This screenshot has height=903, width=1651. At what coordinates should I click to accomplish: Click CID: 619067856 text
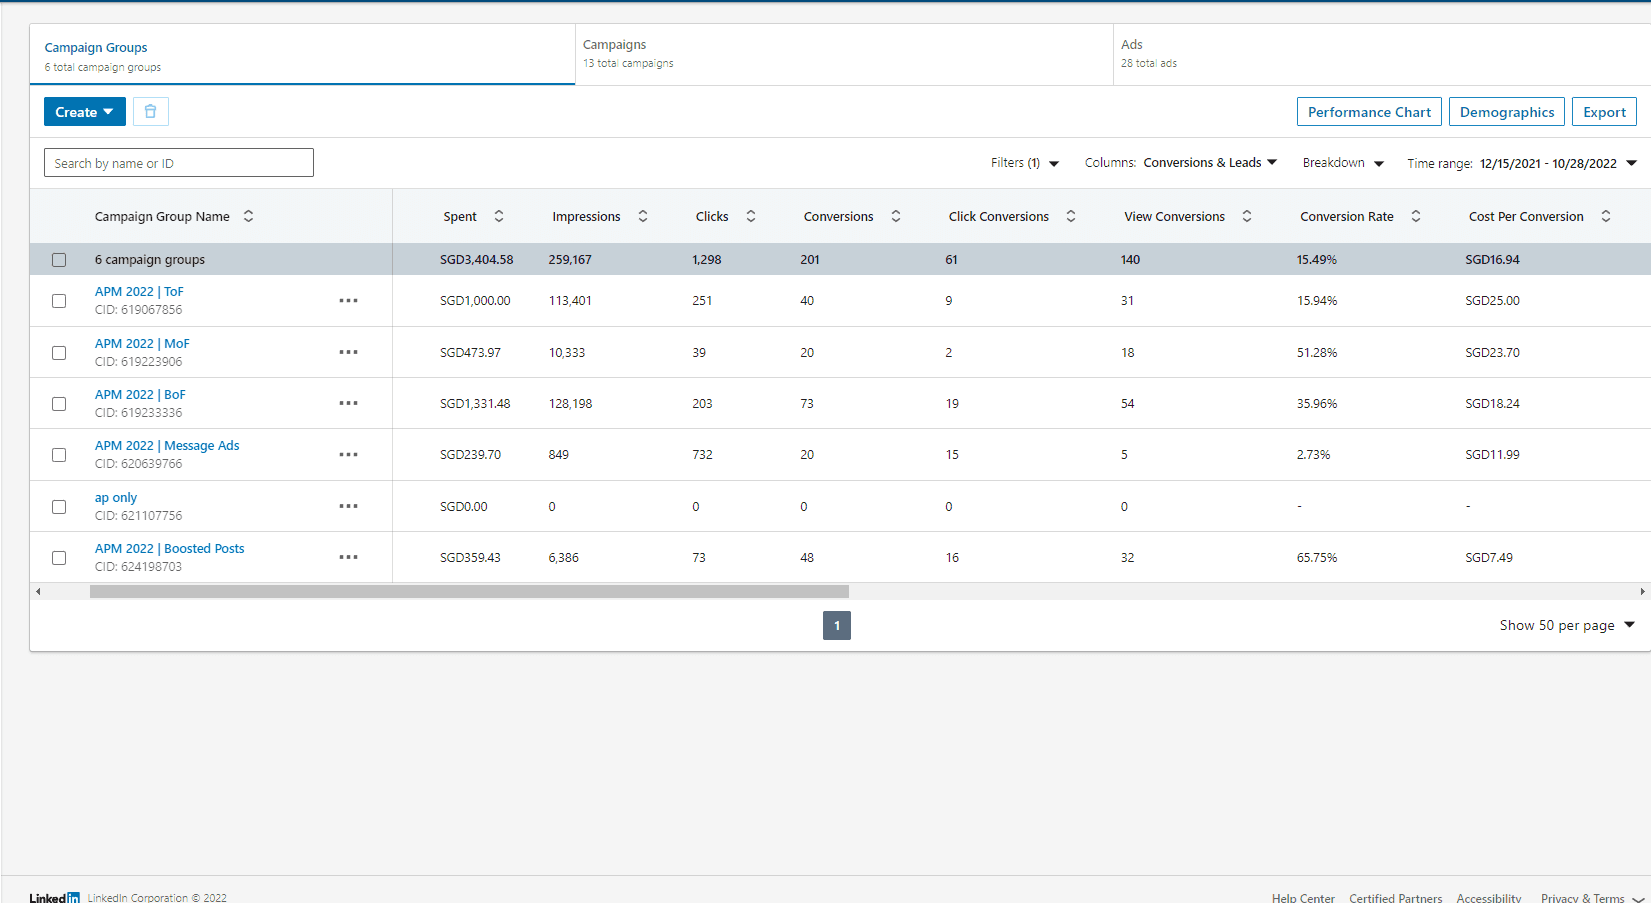139,310
